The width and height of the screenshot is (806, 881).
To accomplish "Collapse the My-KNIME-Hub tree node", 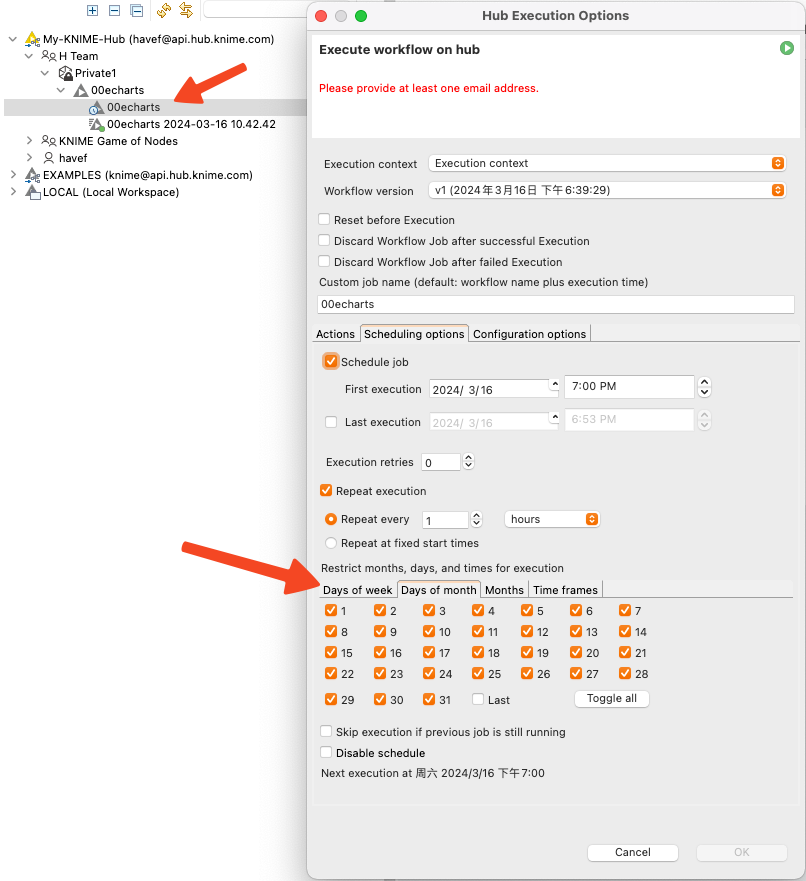I will 12,39.
